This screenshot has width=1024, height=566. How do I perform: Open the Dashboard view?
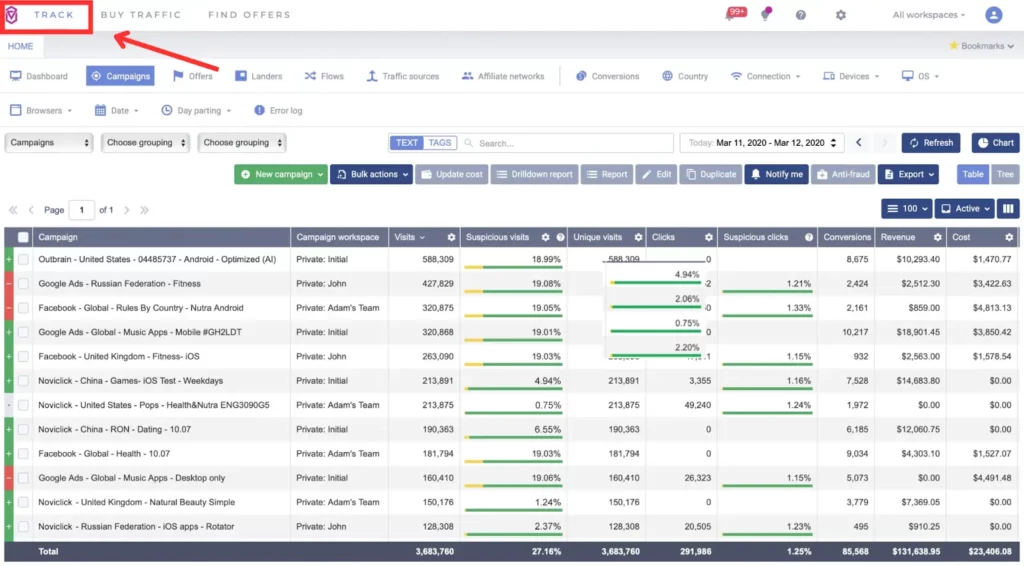39,76
